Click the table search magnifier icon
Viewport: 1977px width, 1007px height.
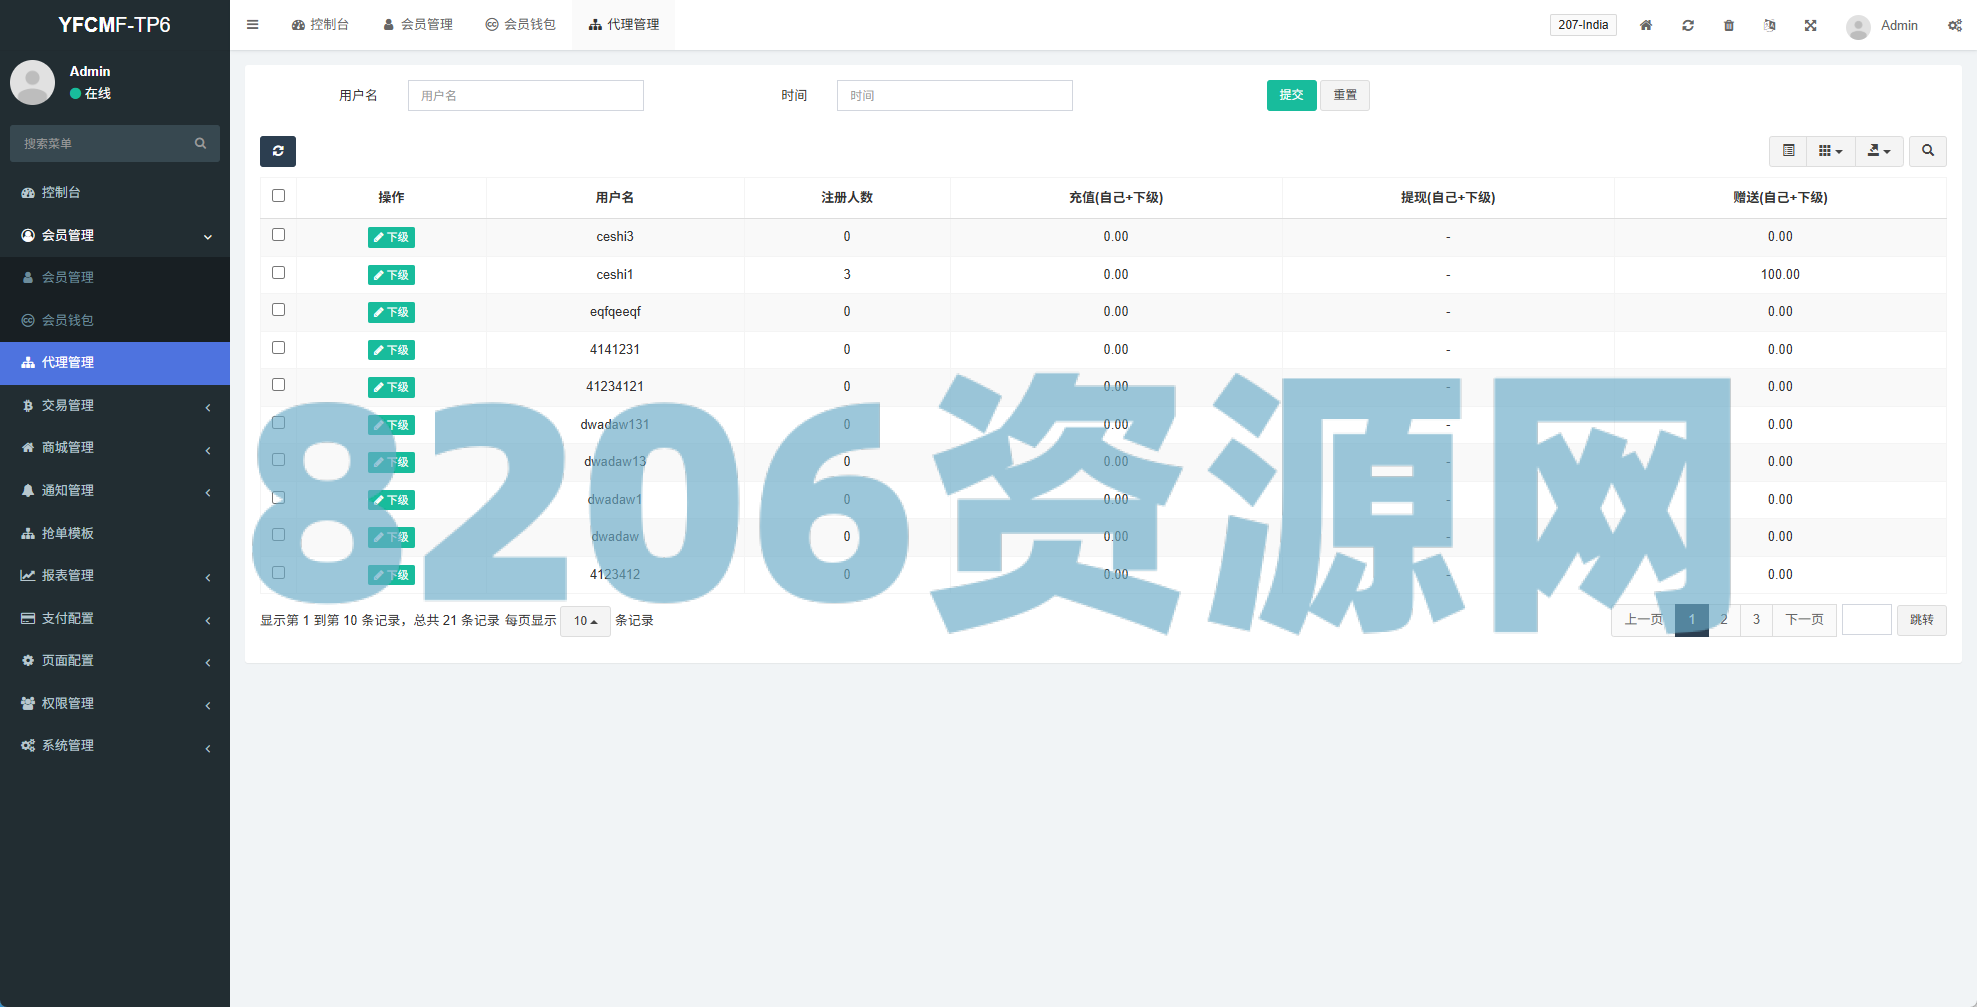pyautogui.click(x=1927, y=151)
